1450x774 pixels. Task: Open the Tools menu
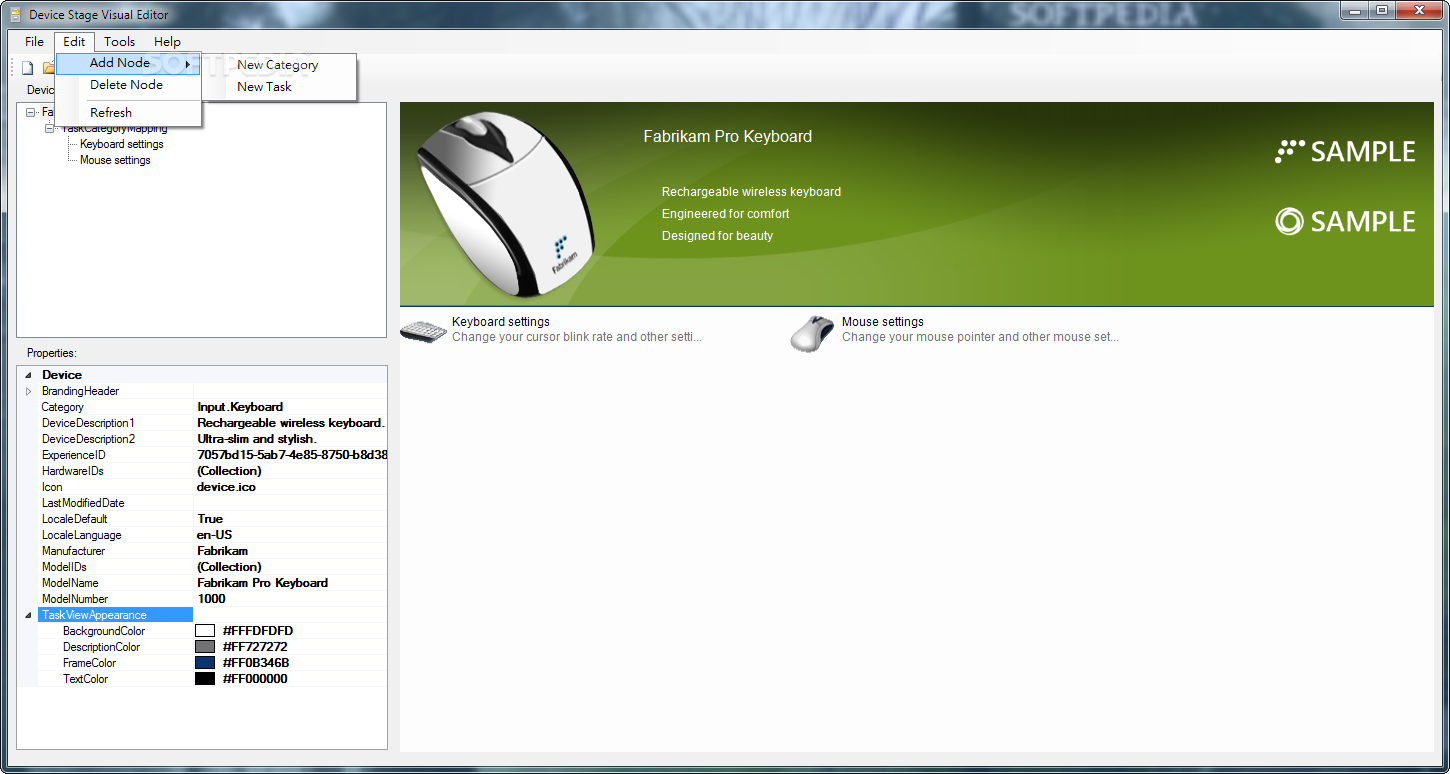pos(120,41)
